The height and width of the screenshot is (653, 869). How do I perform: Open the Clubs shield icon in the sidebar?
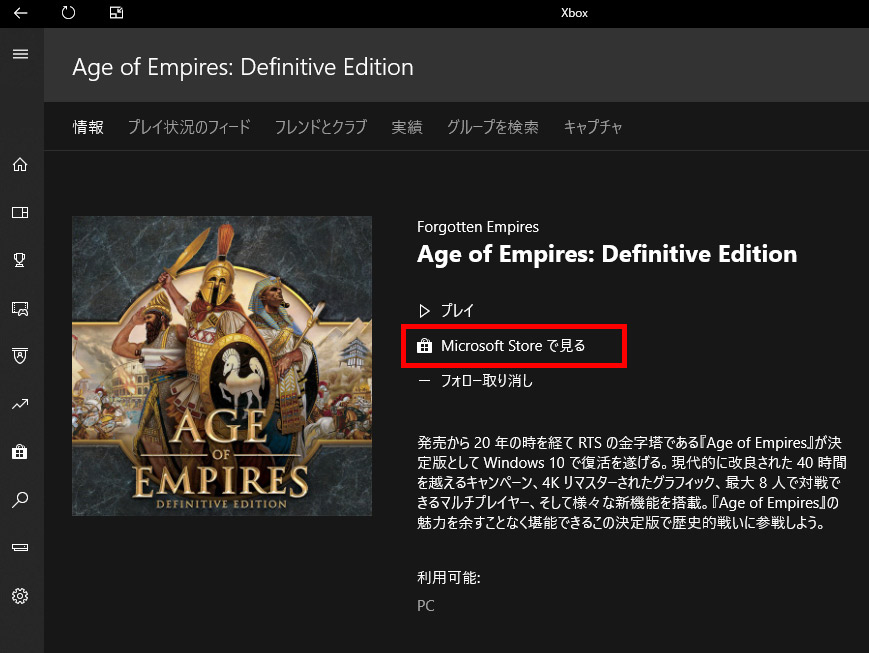click(x=20, y=356)
